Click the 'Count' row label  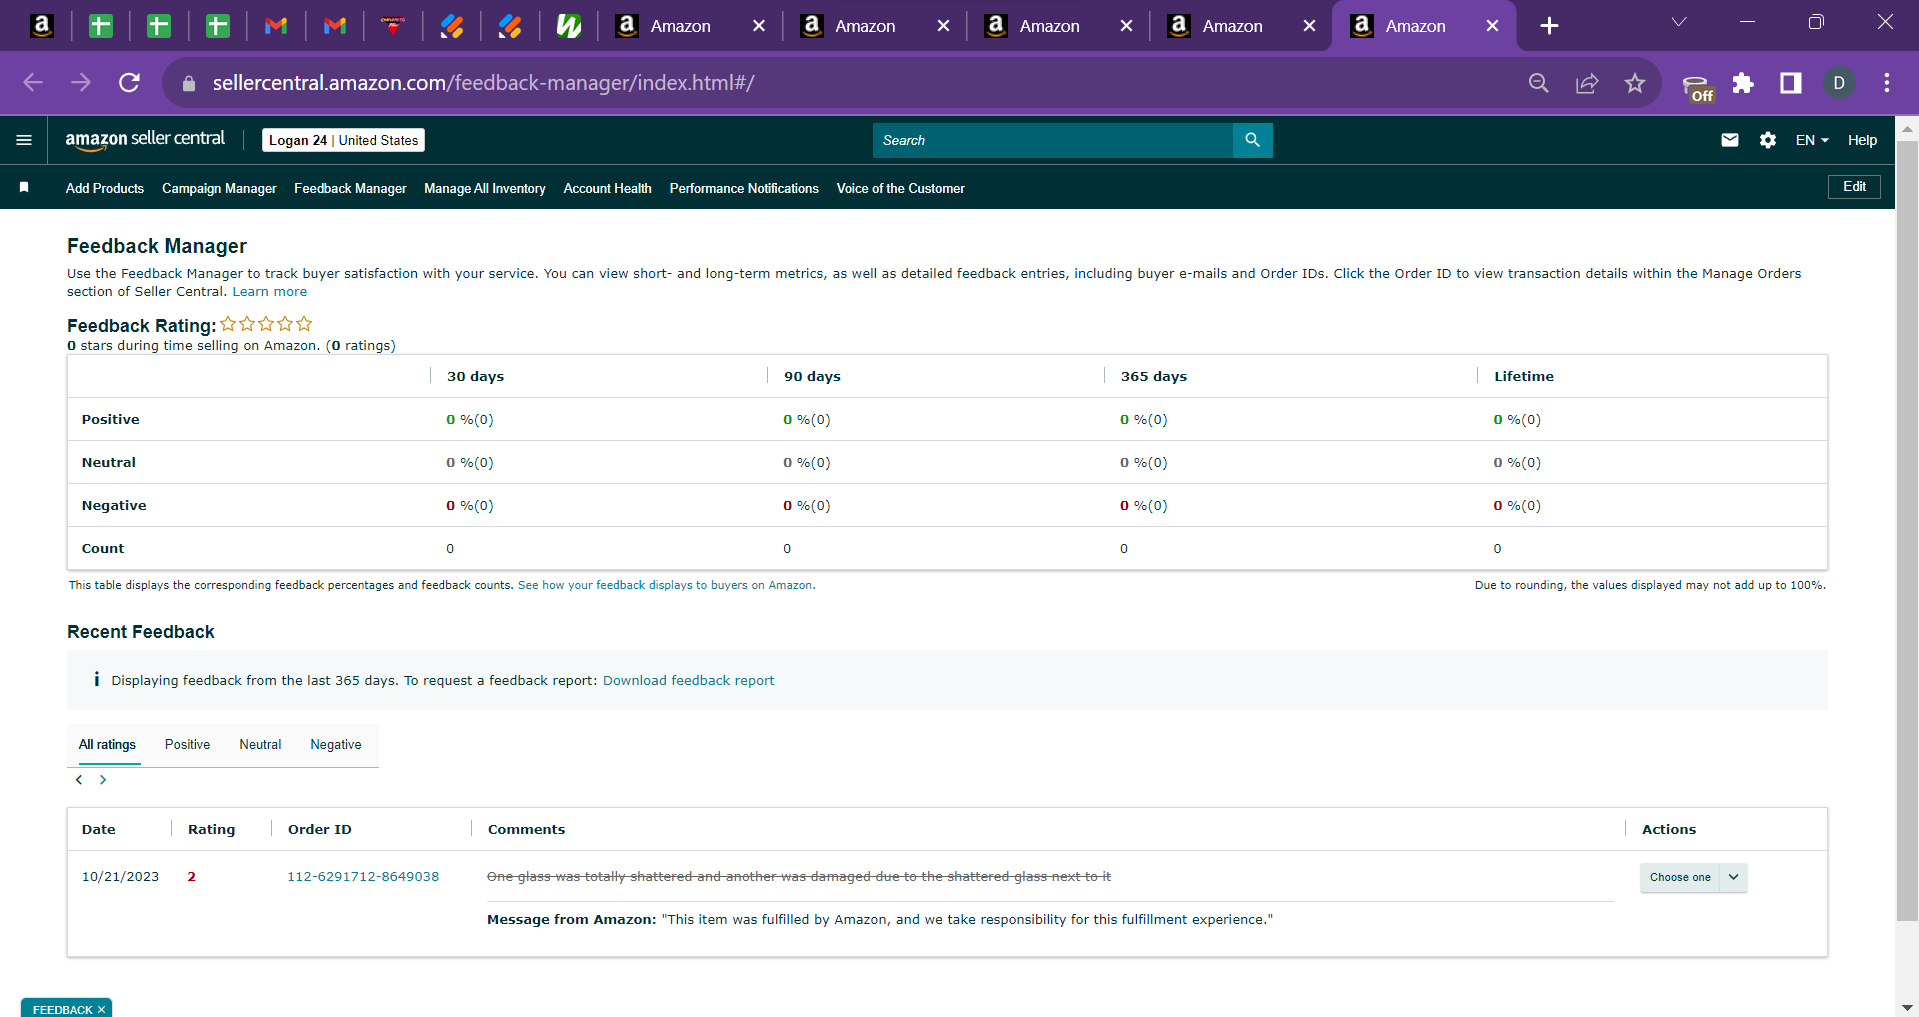[x=103, y=549]
